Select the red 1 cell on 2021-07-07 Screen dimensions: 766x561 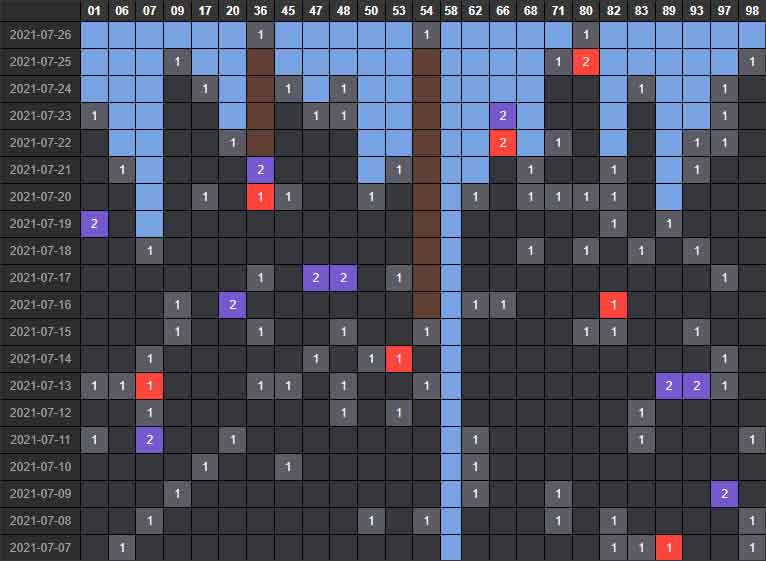669,547
